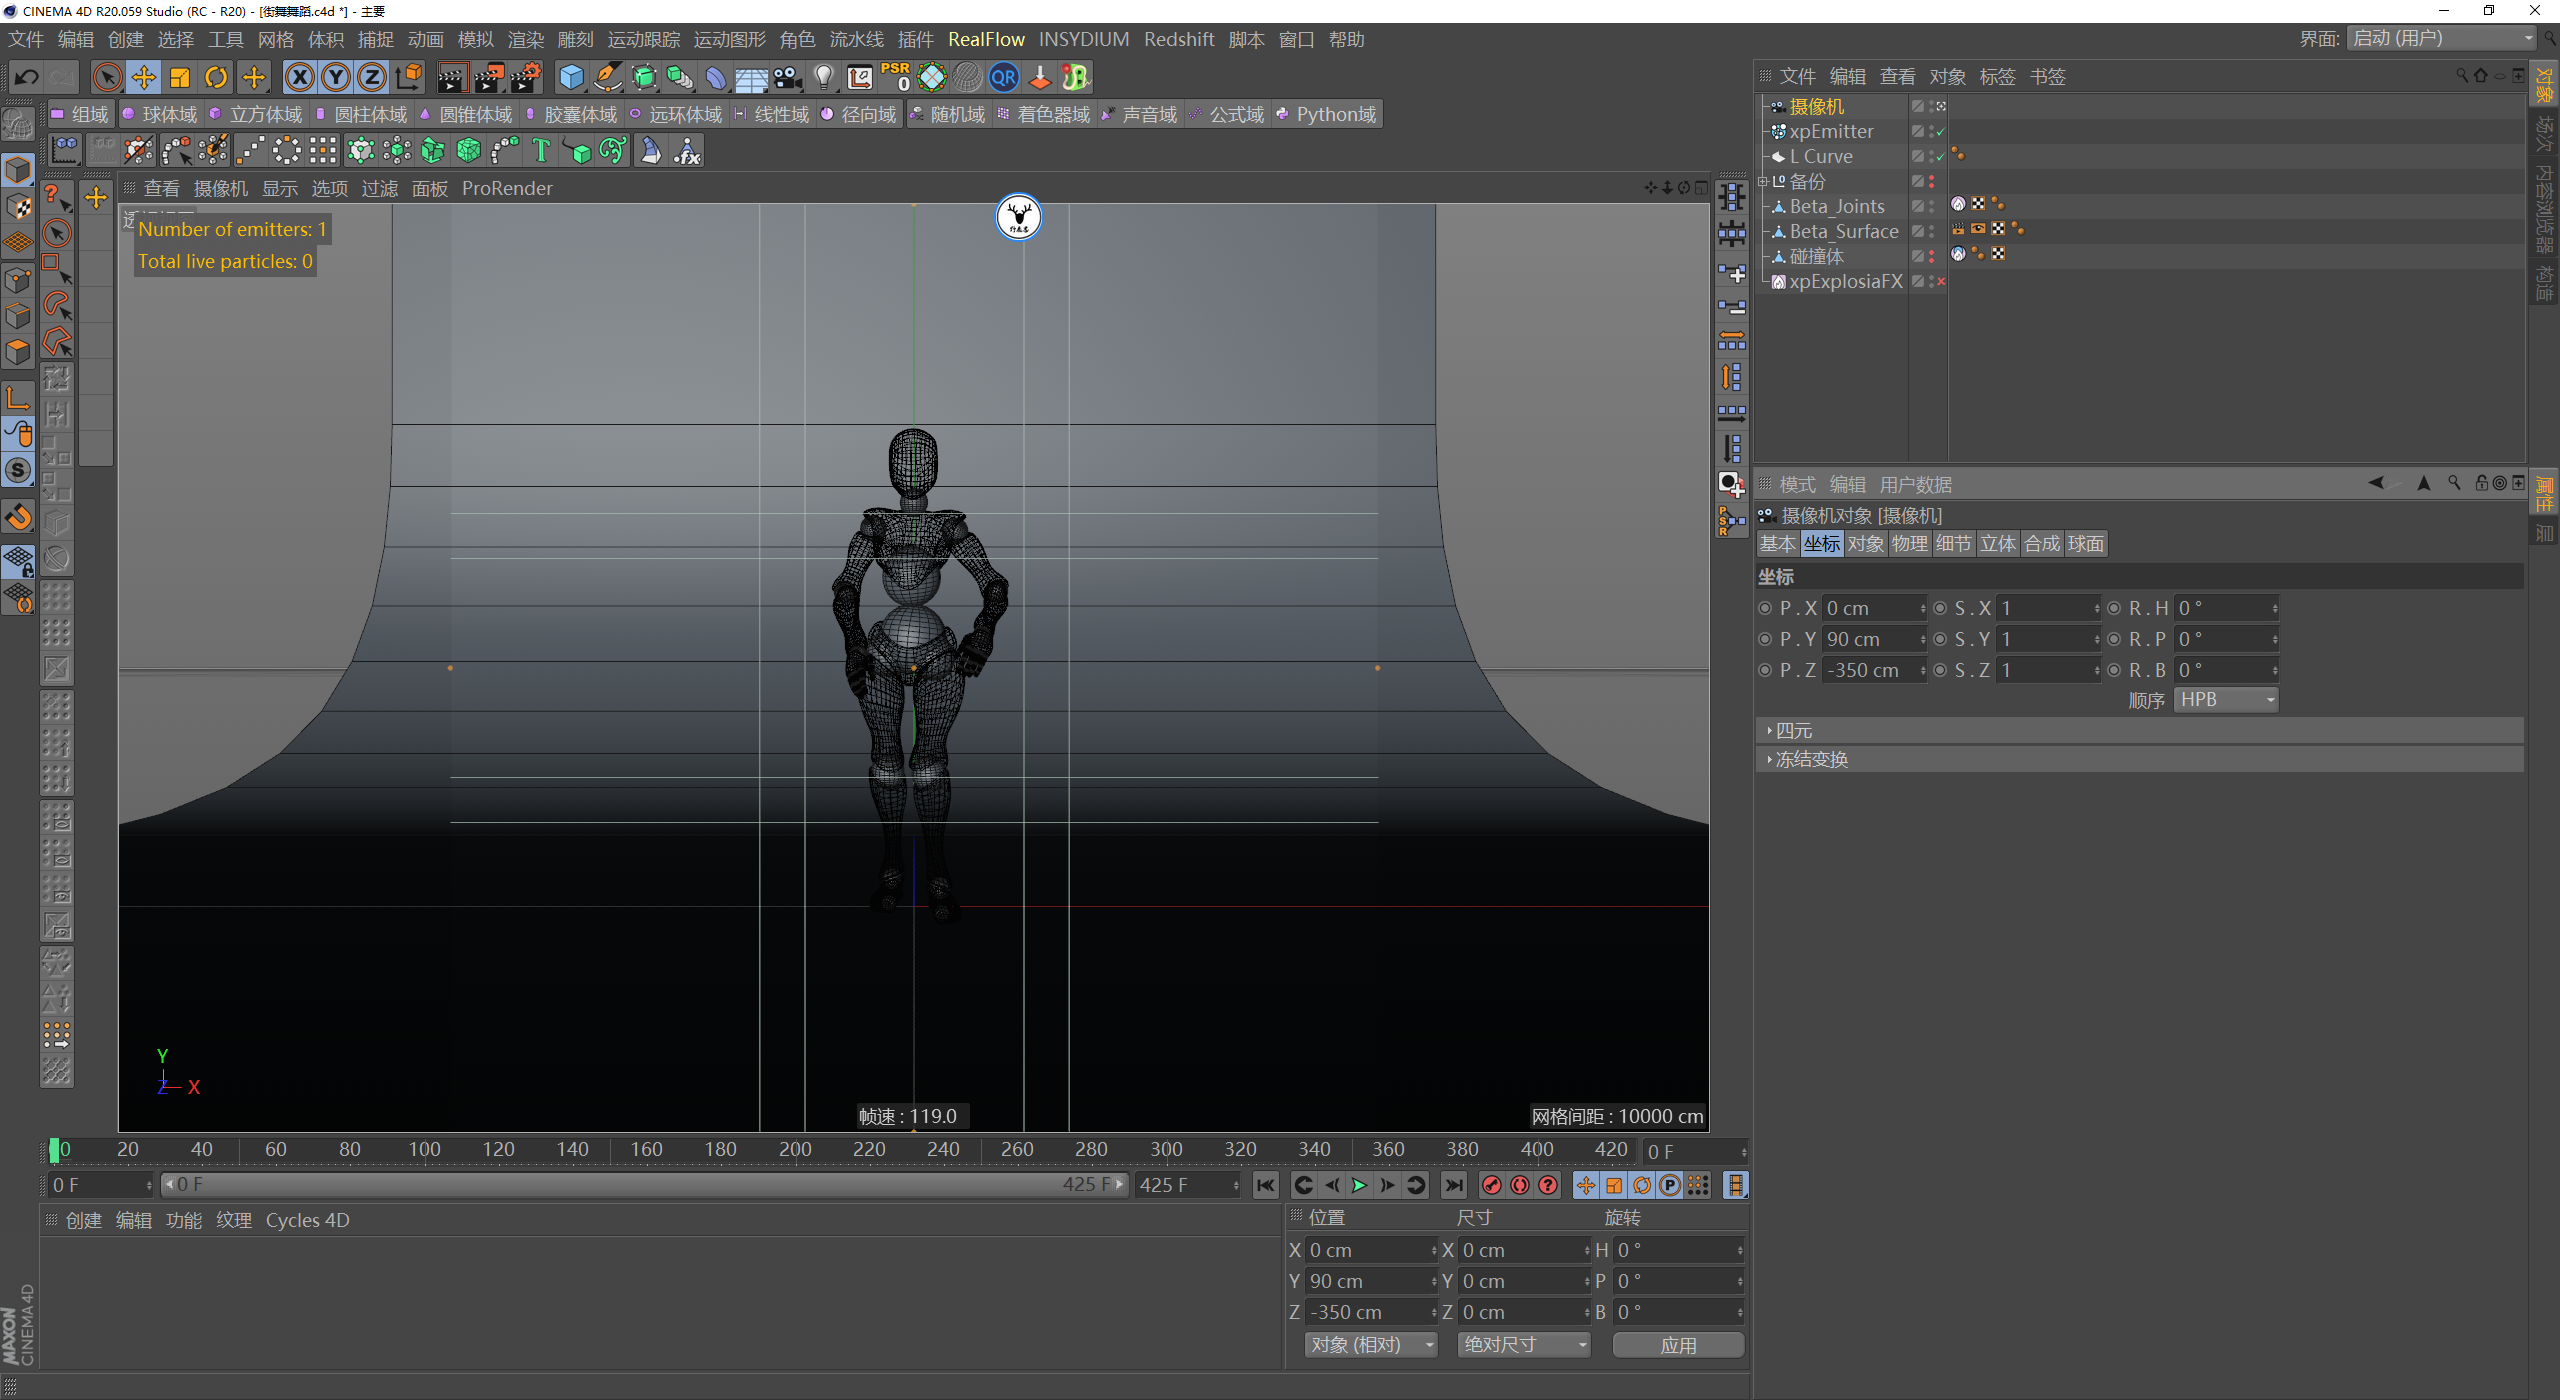
Task: Expand the 冻结变换 section
Action: coord(1811,760)
